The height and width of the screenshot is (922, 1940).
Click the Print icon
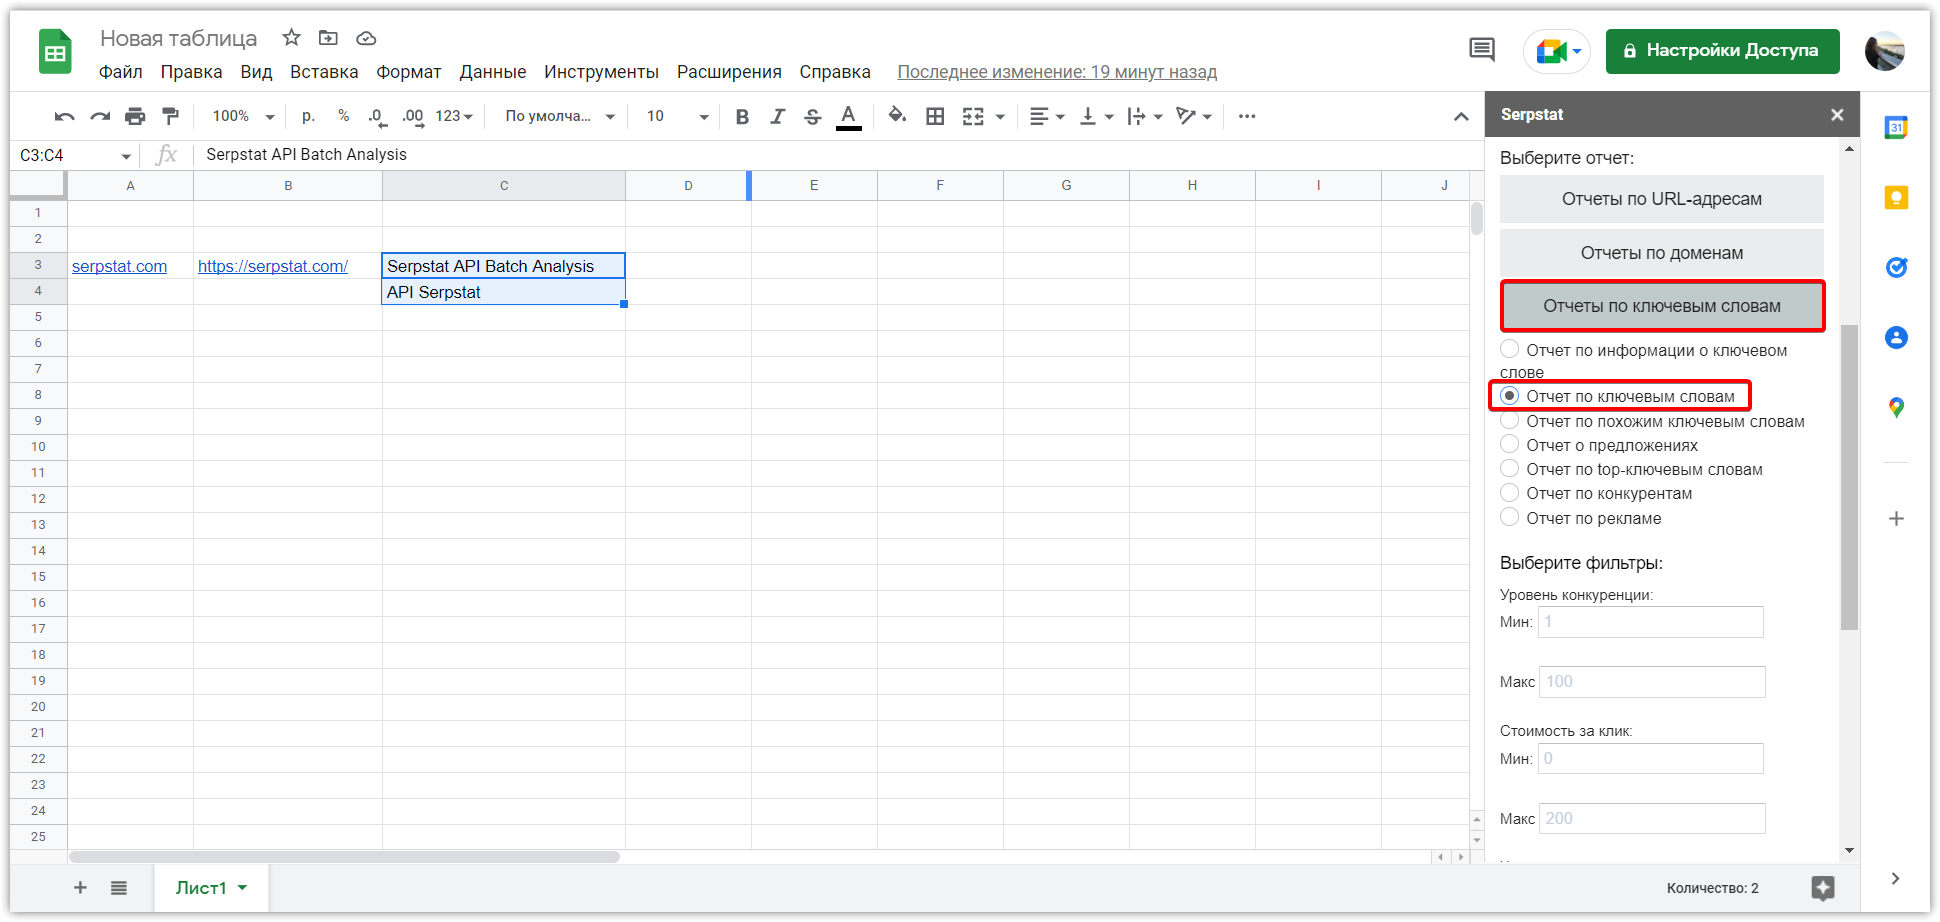tap(135, 117)
